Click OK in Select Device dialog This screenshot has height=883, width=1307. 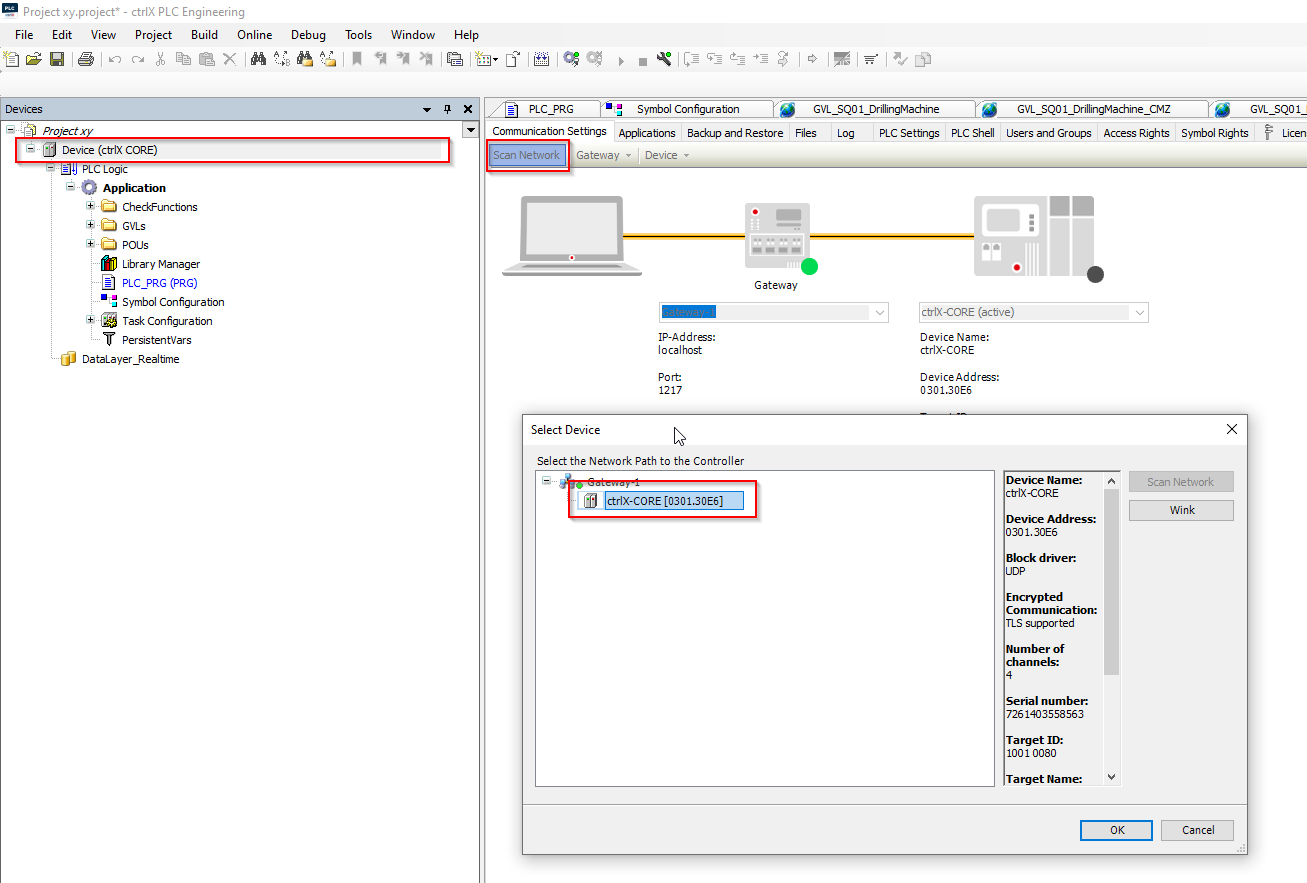click(x=1117, y=830)
